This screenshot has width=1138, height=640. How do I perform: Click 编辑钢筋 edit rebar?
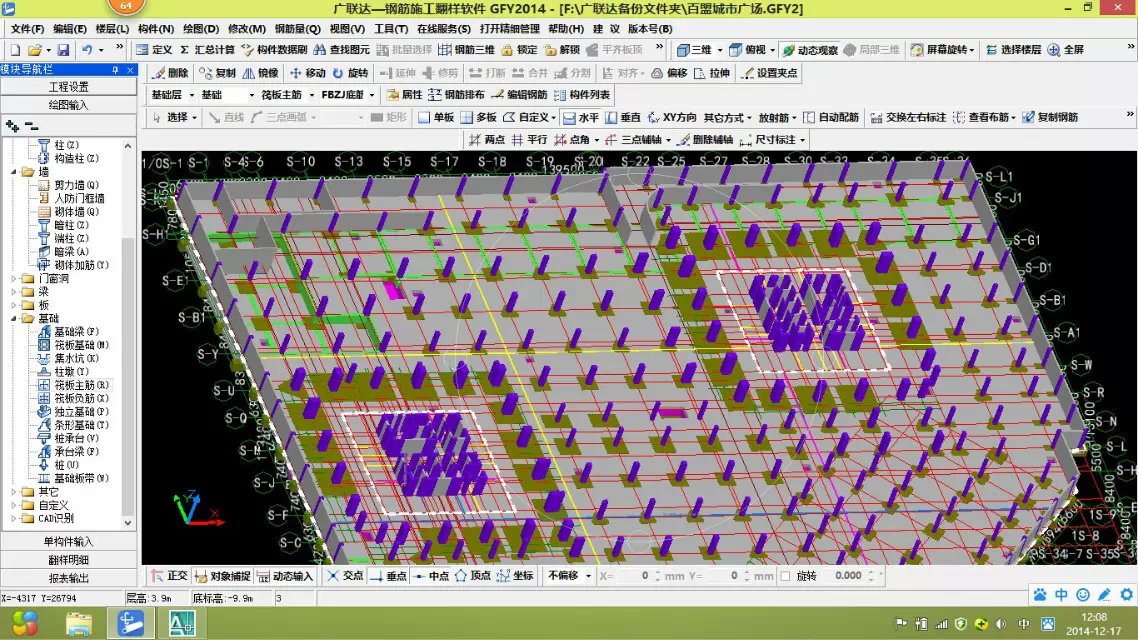[x=519, y=95]
